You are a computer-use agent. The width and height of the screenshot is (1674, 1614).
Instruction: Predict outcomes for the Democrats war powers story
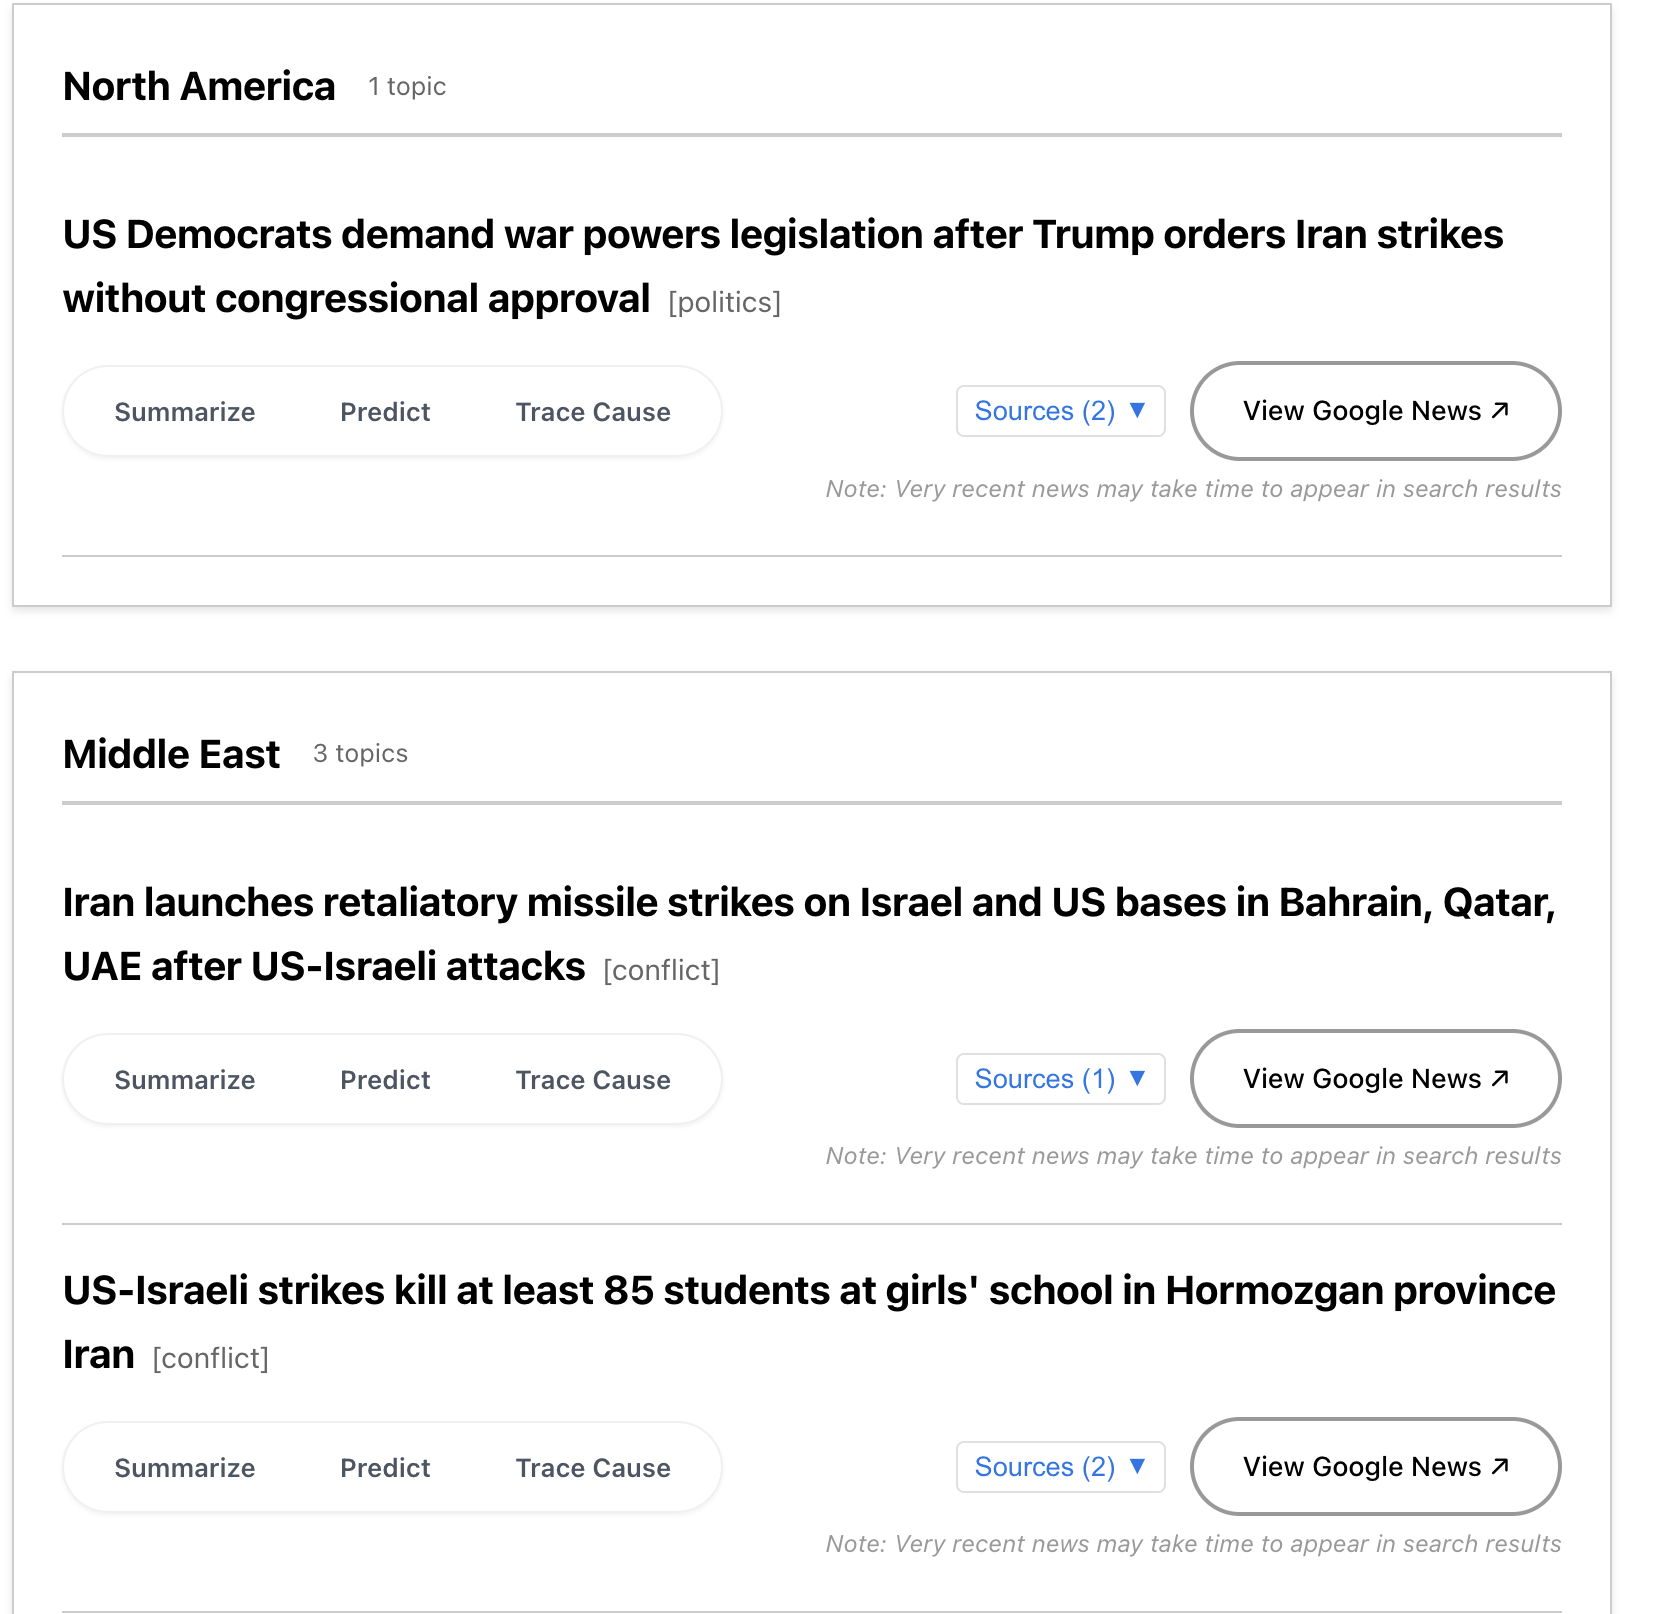tap(385, 411)
